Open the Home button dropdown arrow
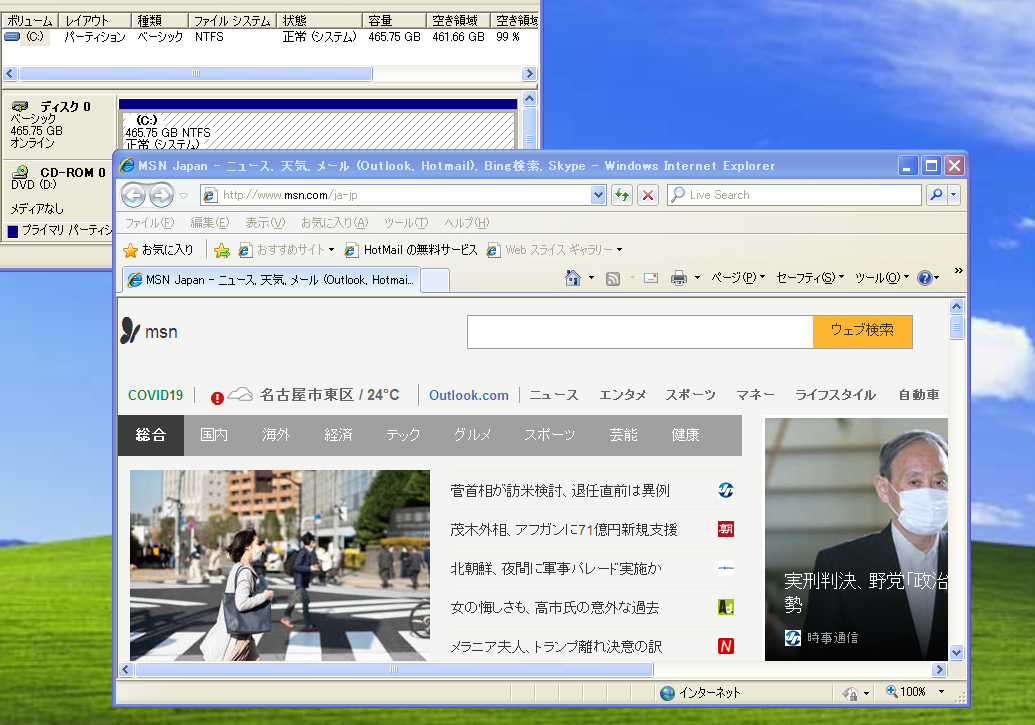Image resolution: width=1035 pixels, height=725 pixels. tap(591, 278)
